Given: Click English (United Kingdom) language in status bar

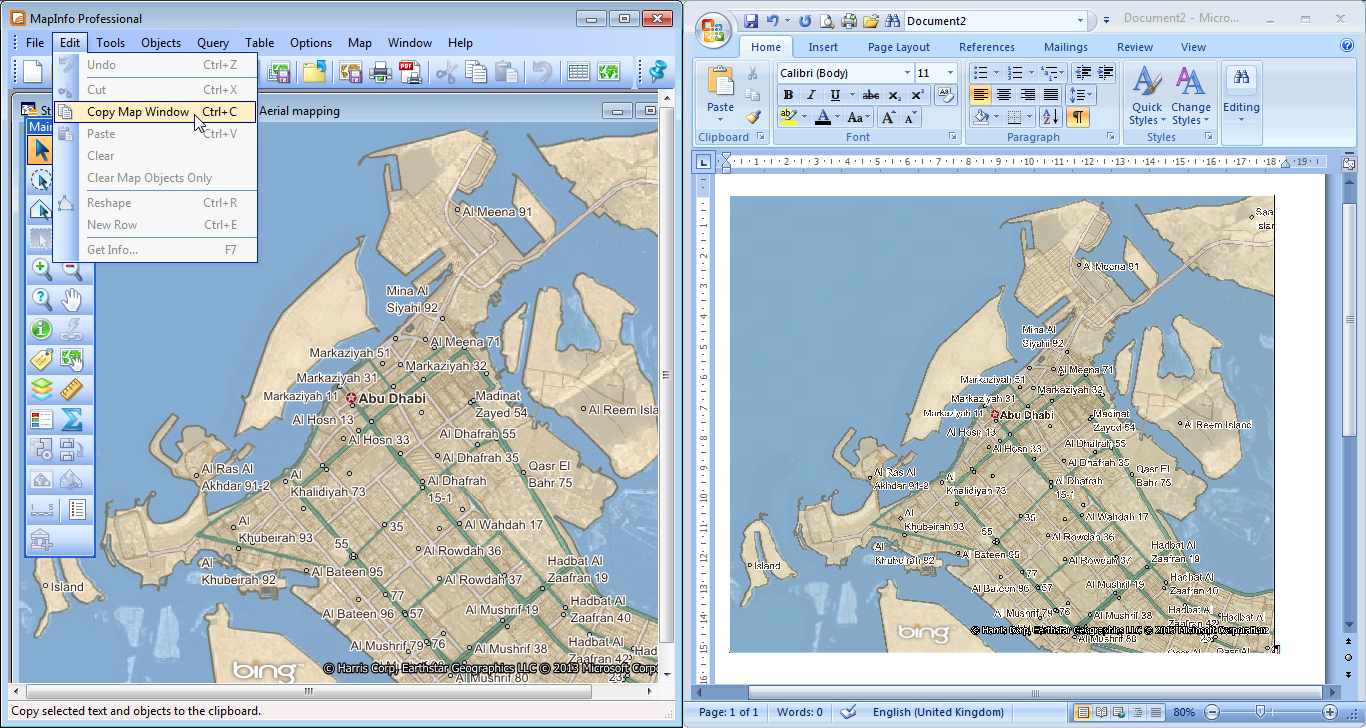Looking at the screenshot, I should pyautogui.click(x=938, y=712).
